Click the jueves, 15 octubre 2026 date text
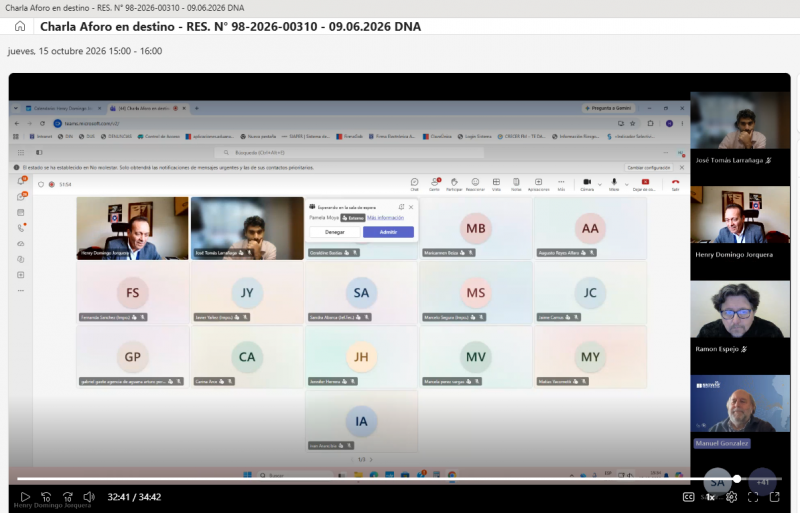This screenshot has height=513, width=800. (x=85, y=51)
